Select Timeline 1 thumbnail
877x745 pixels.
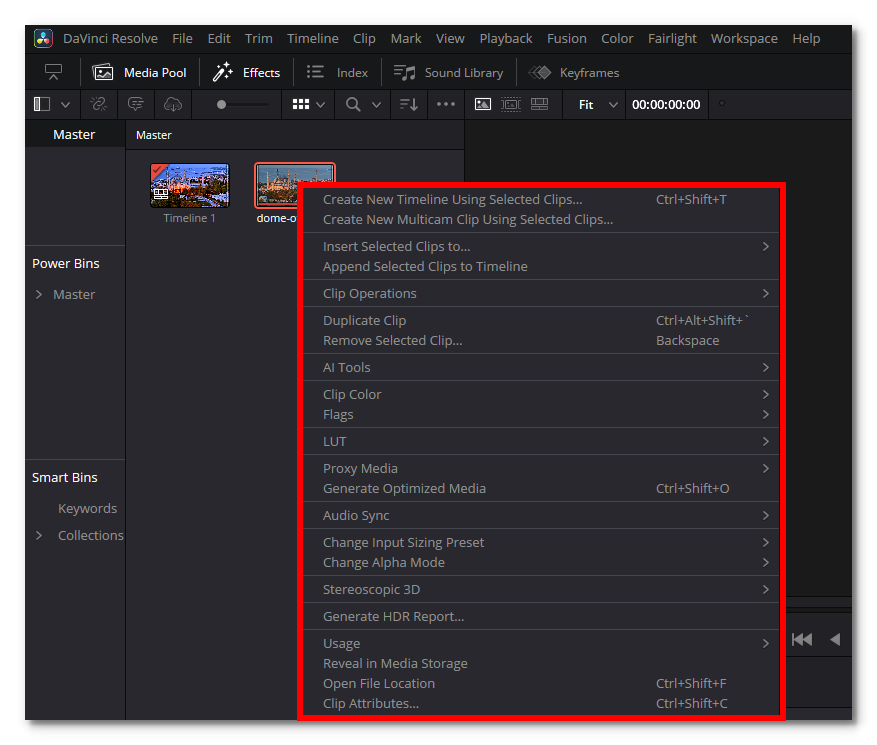[x=190, y=186]
